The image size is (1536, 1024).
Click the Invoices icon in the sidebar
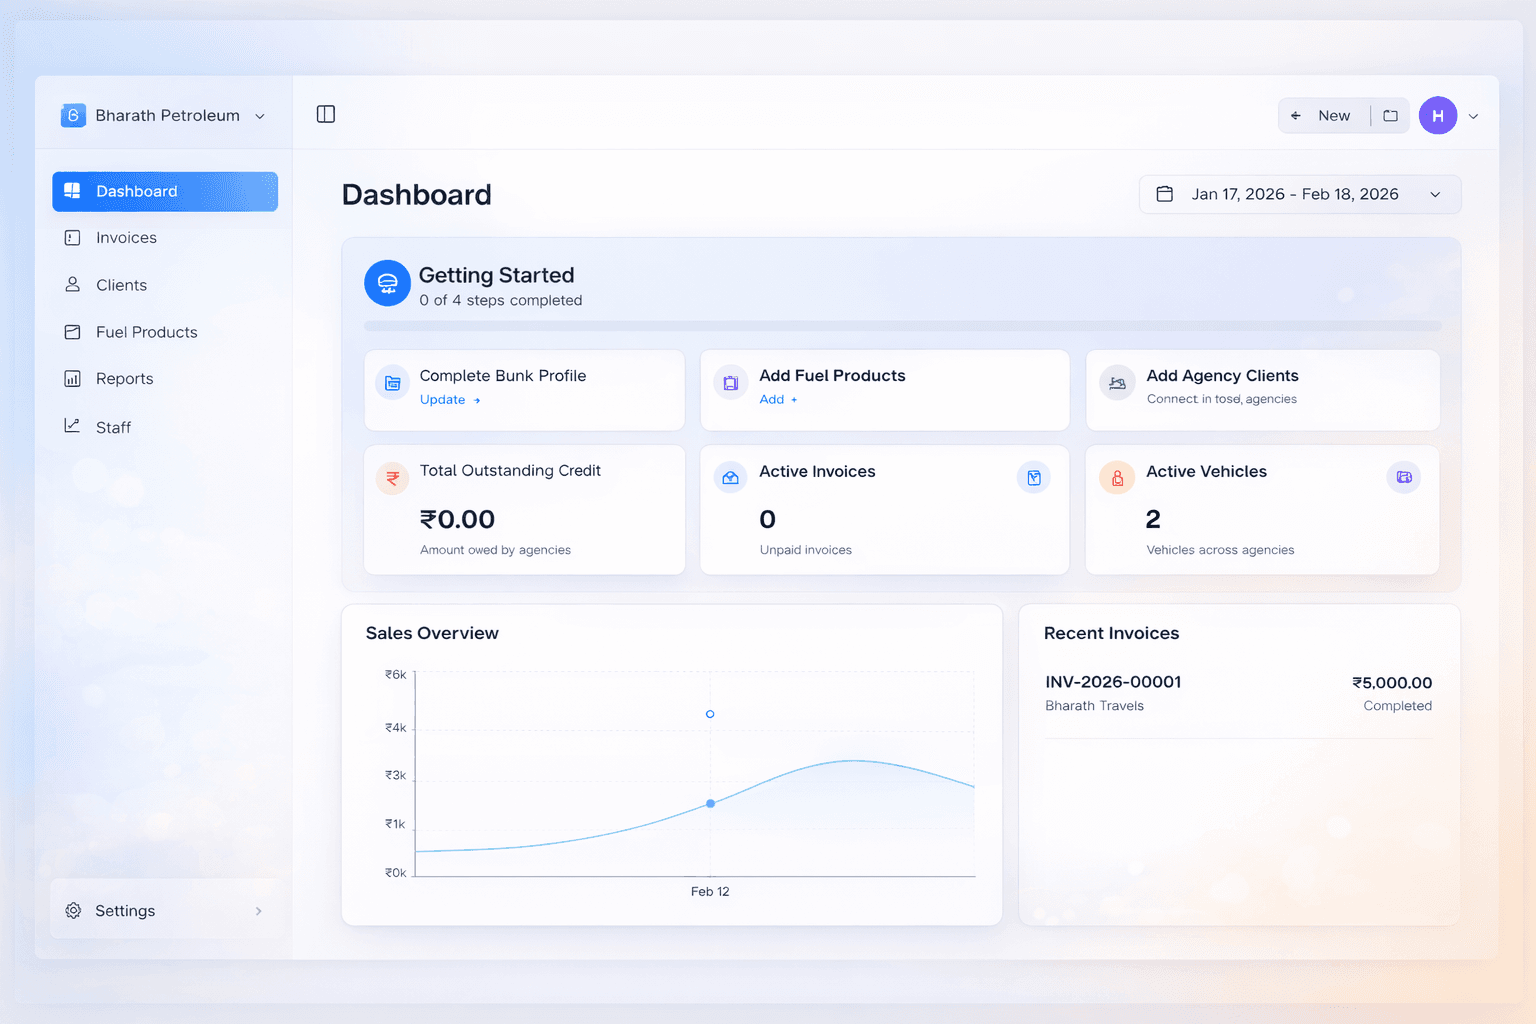(72, 237)
